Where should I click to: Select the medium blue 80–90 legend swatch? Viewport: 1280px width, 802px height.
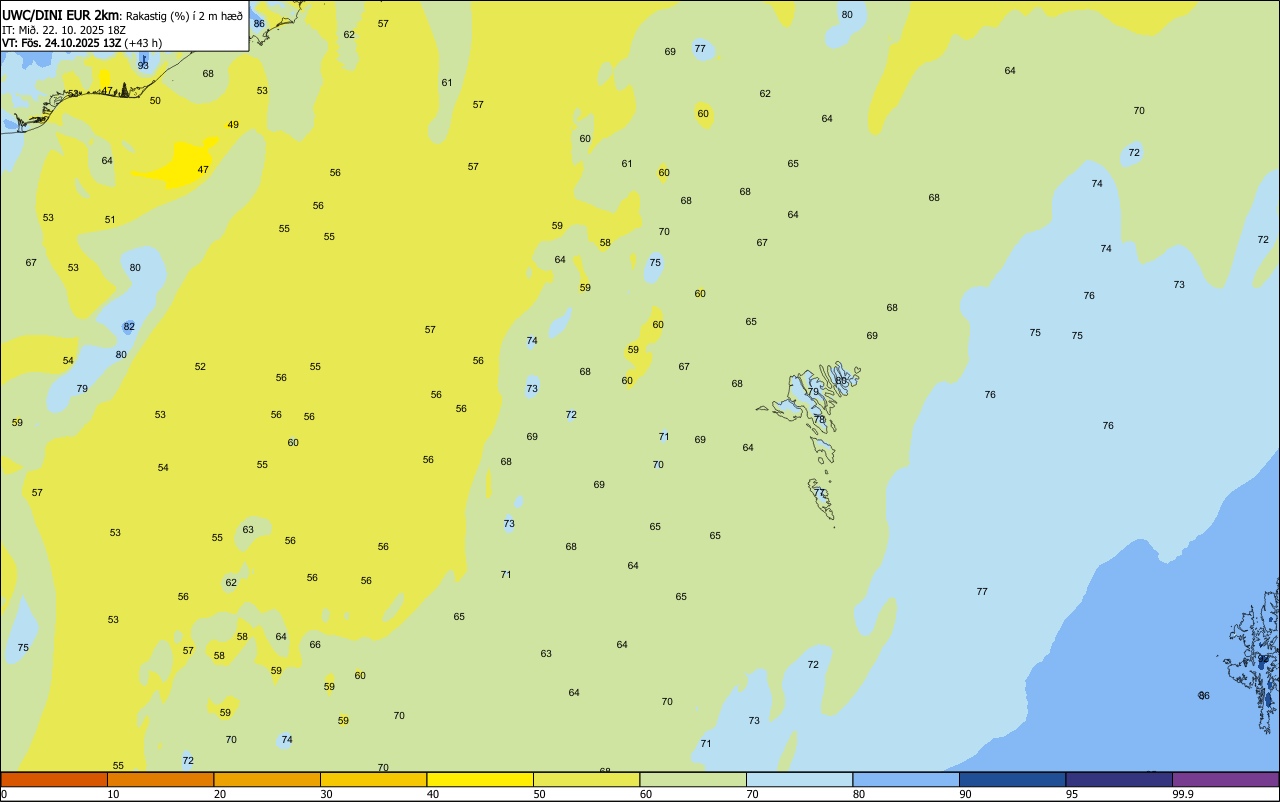(x=906, y=779)
